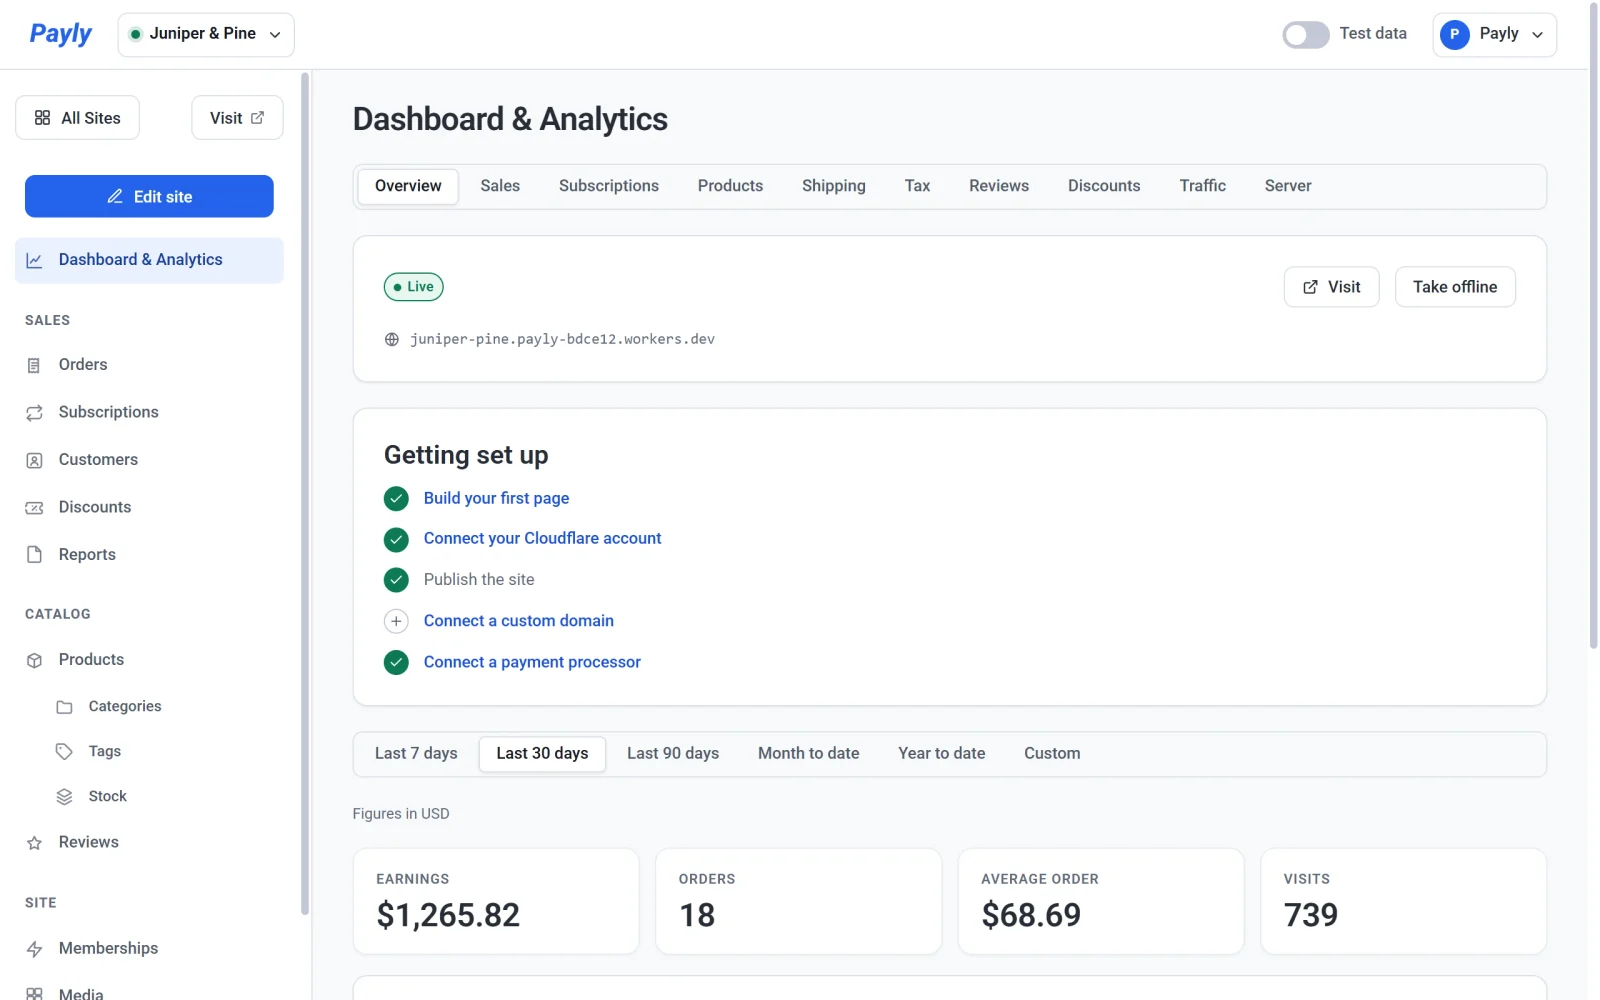The height and width of the screenshot is (1000, 1600).
Task: Open the Traffic tab
Action: pos(1202,186)
